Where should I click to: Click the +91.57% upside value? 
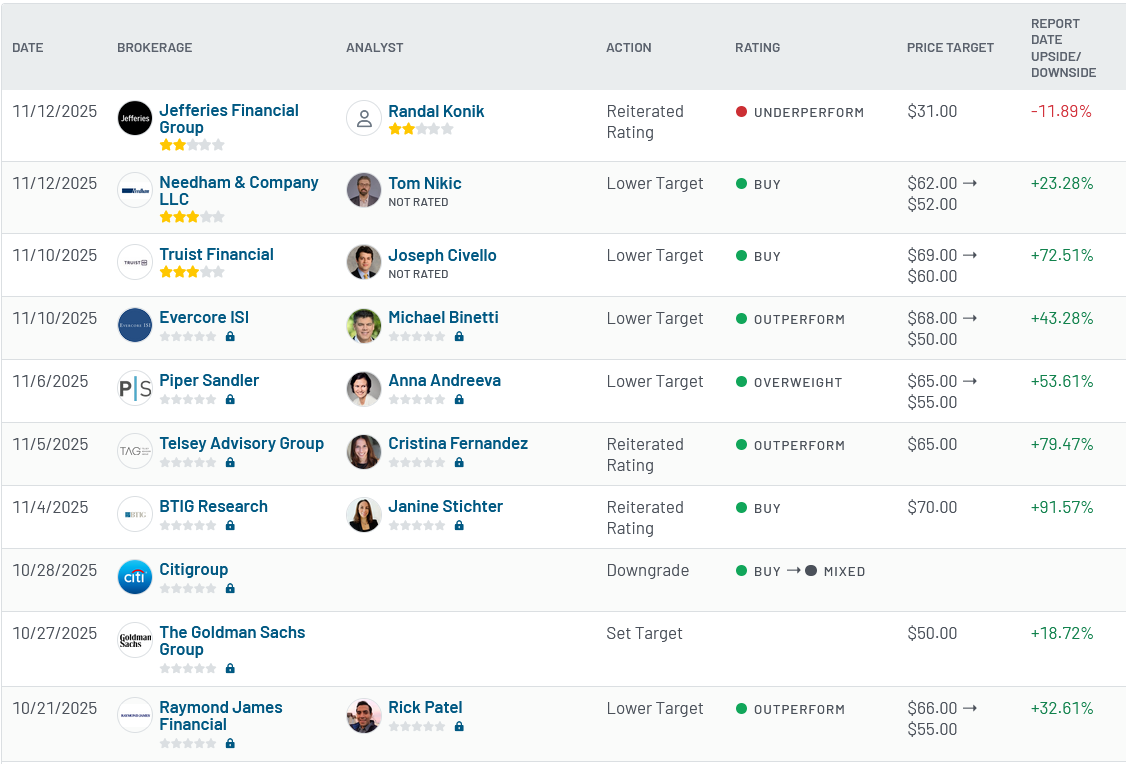[x=1061, y=507]
